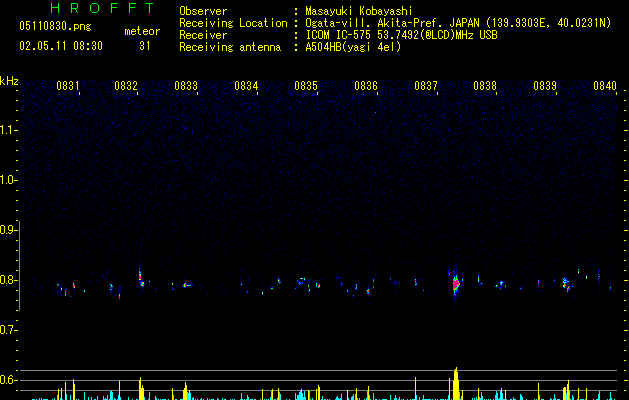Click the 0.7 kHz axis label
Screen dimensions: 629x400
point(8,330)
